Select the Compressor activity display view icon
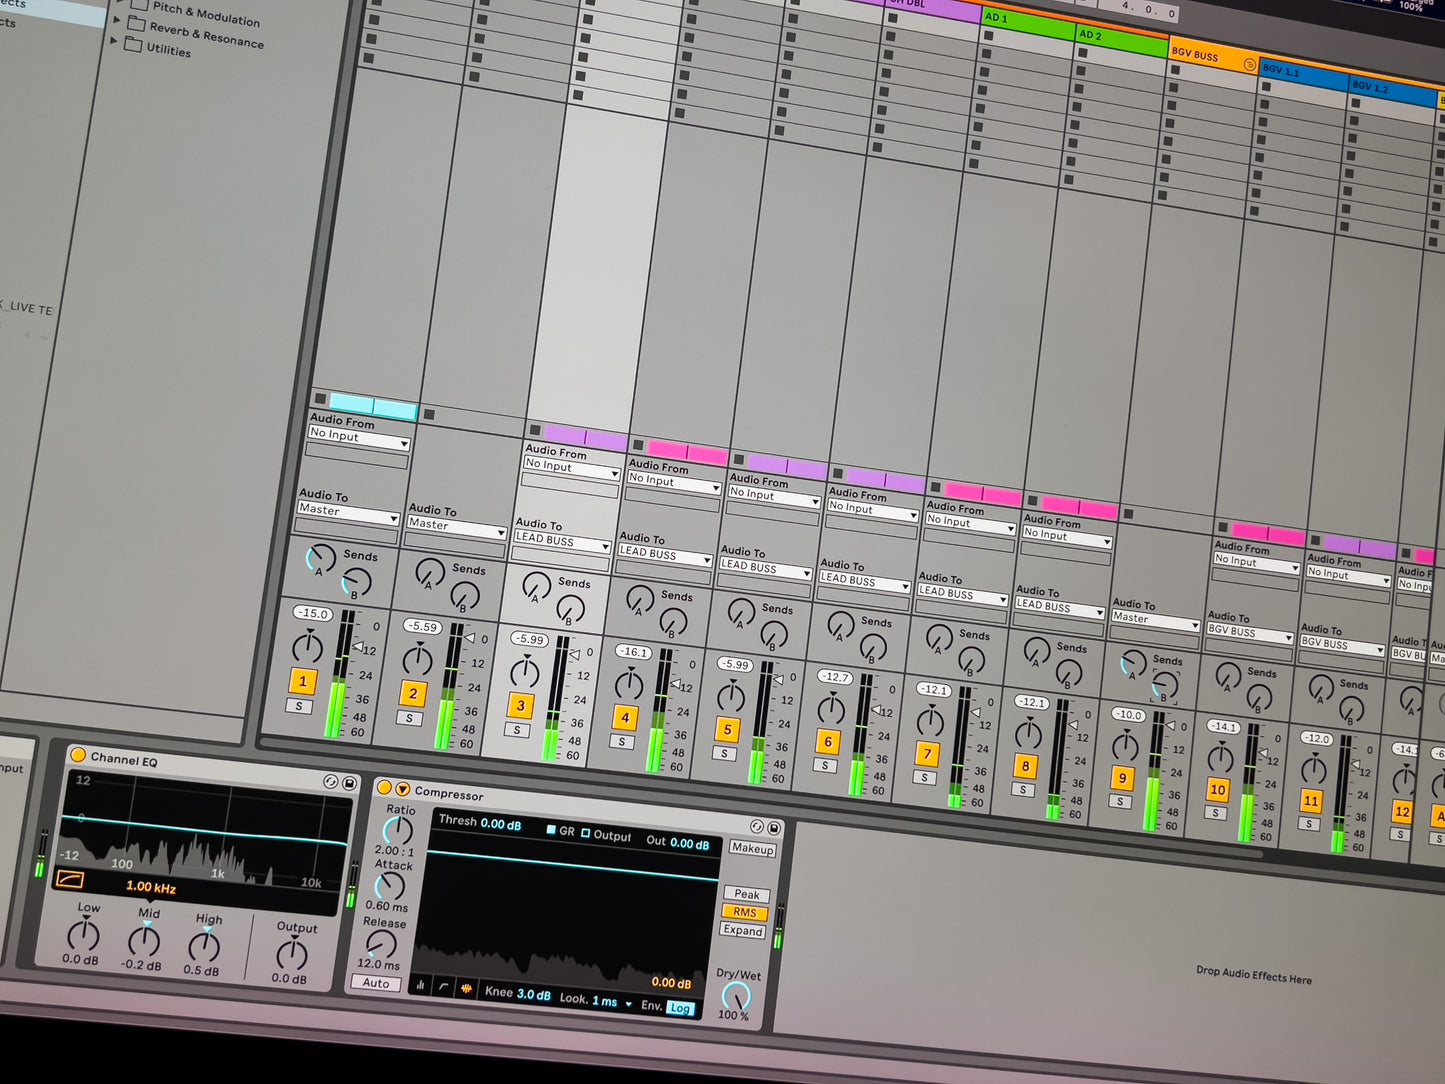 click(x=466, y=988)
